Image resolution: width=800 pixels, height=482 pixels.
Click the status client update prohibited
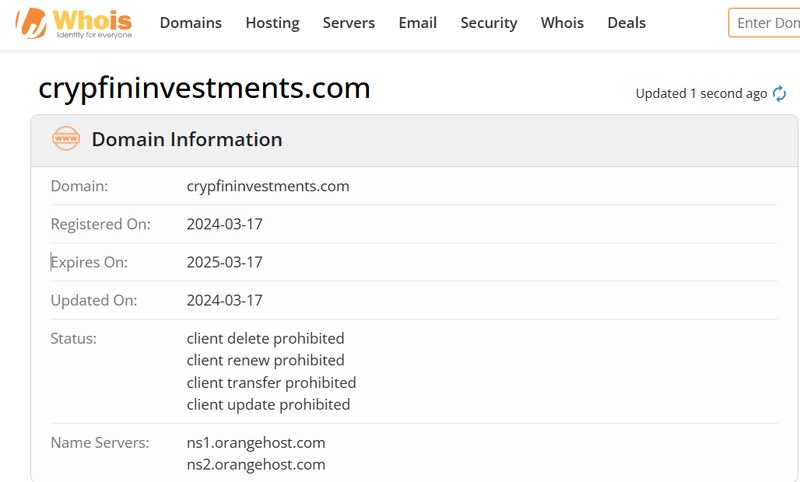(268, 404)
